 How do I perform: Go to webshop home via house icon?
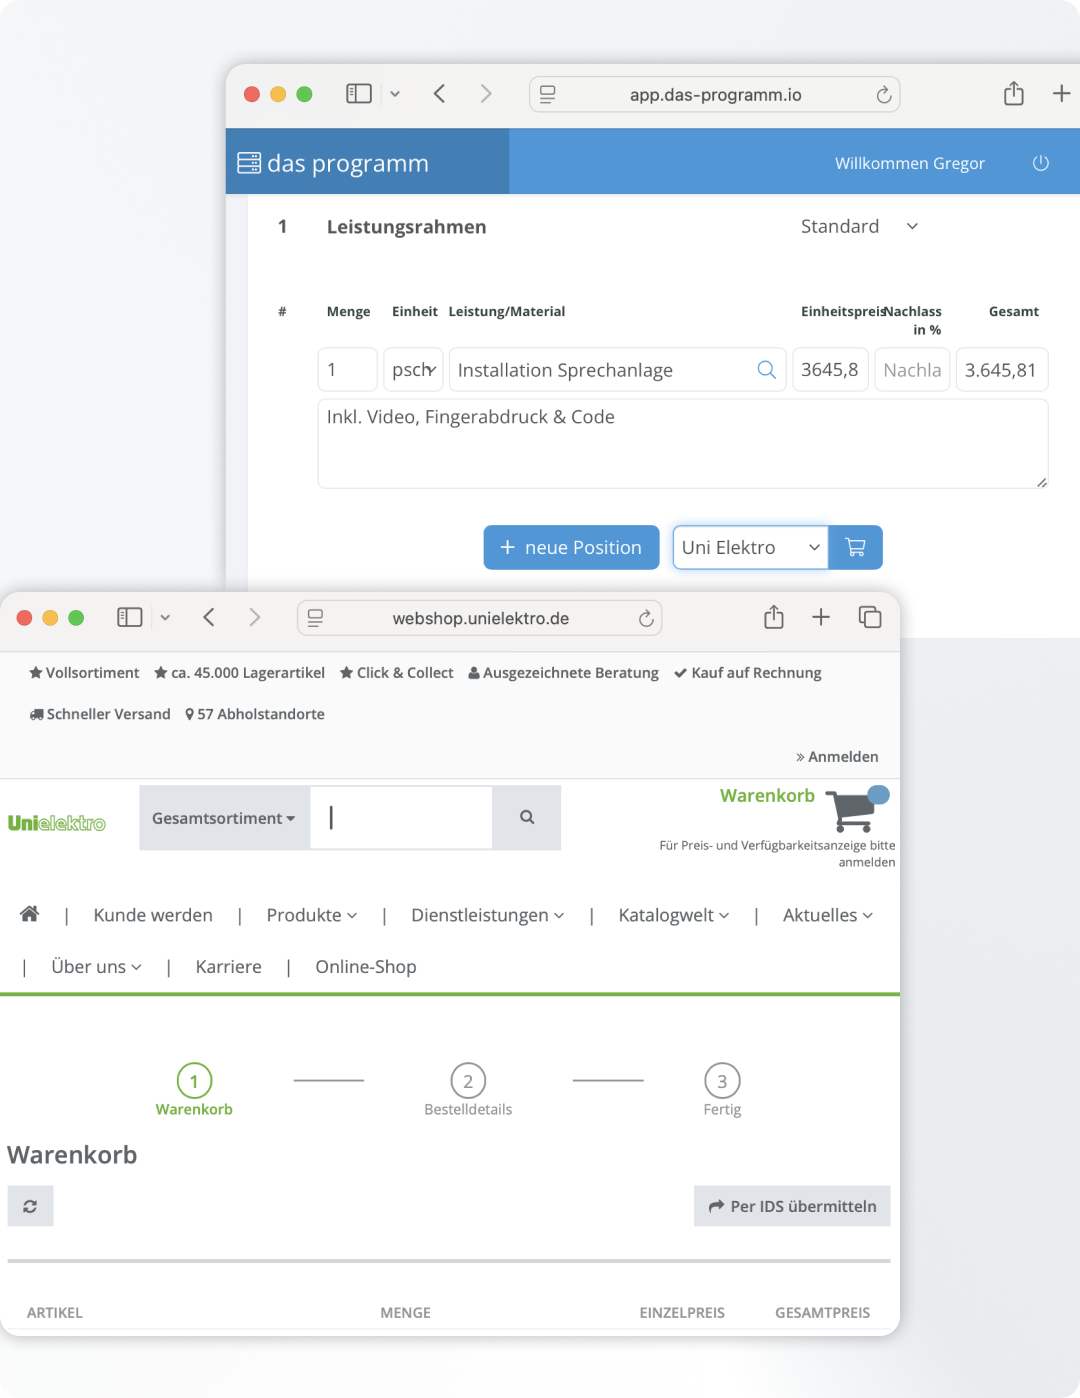tap(30, 914)
